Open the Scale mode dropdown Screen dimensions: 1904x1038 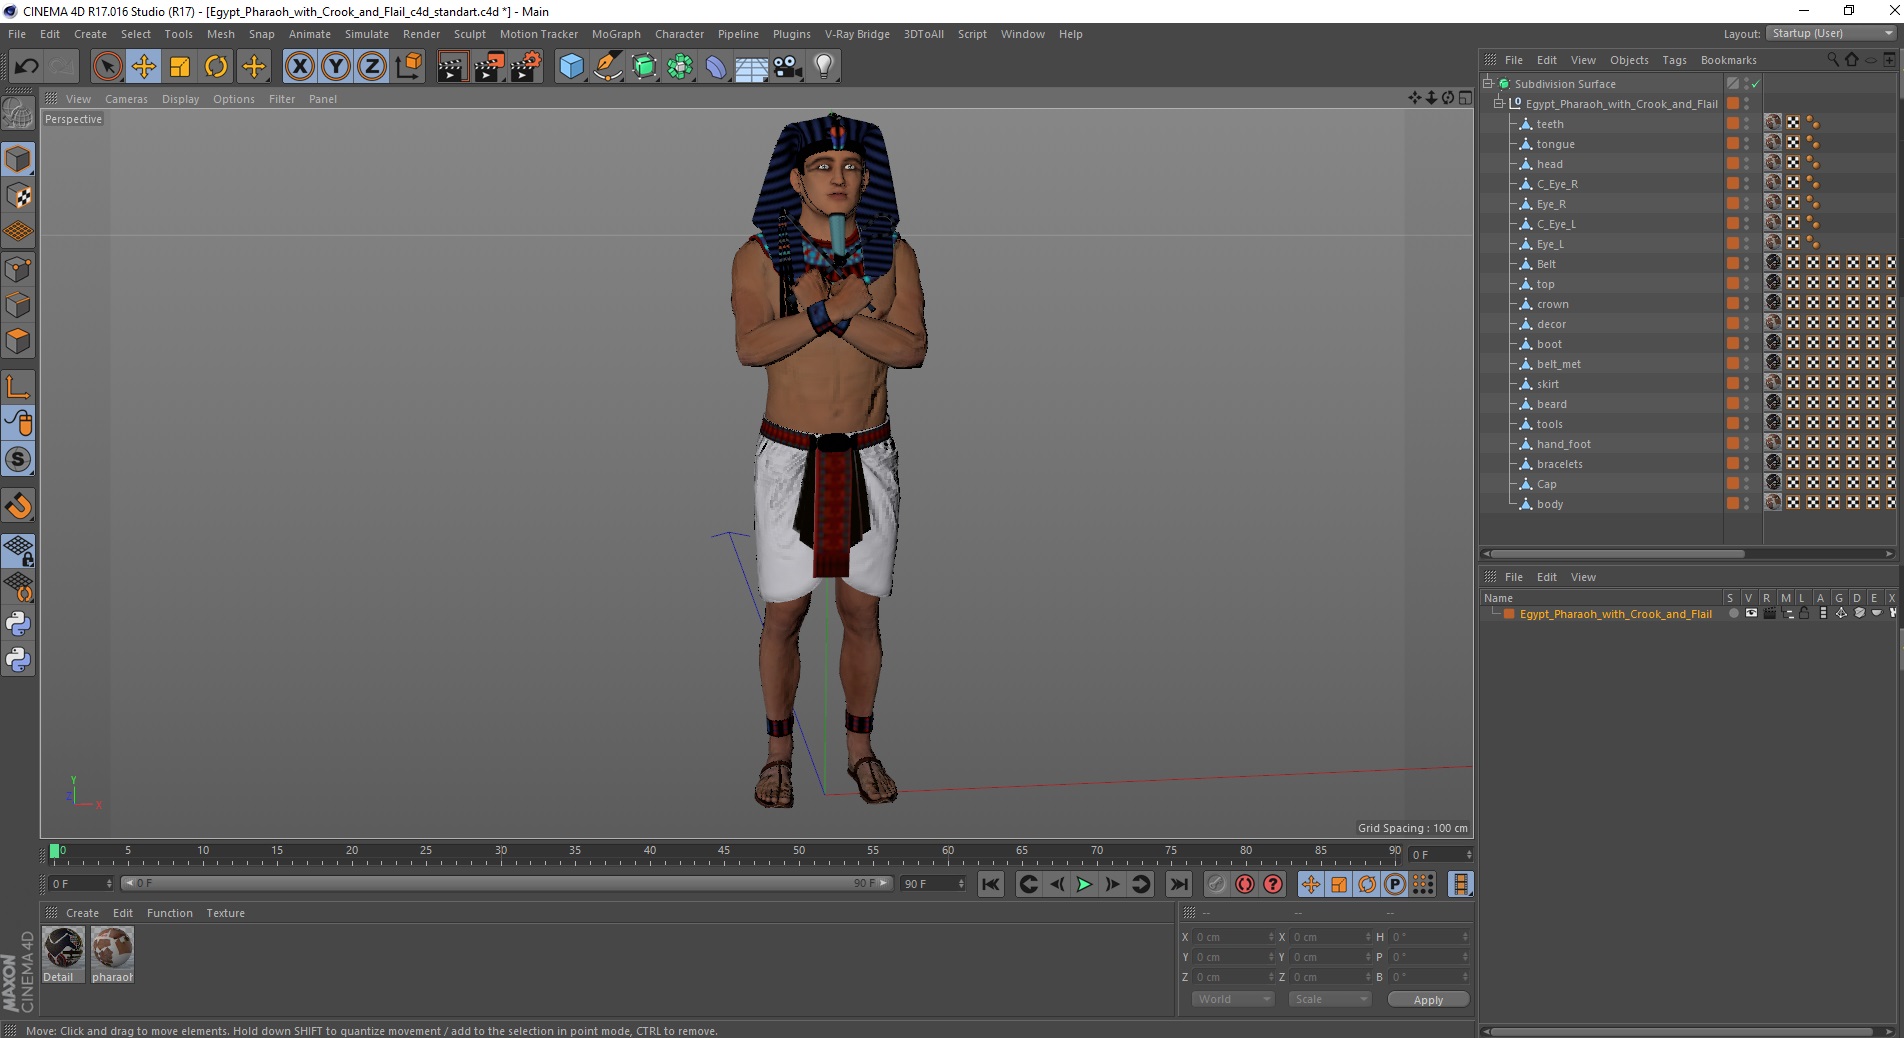(x=1329, y=999)
